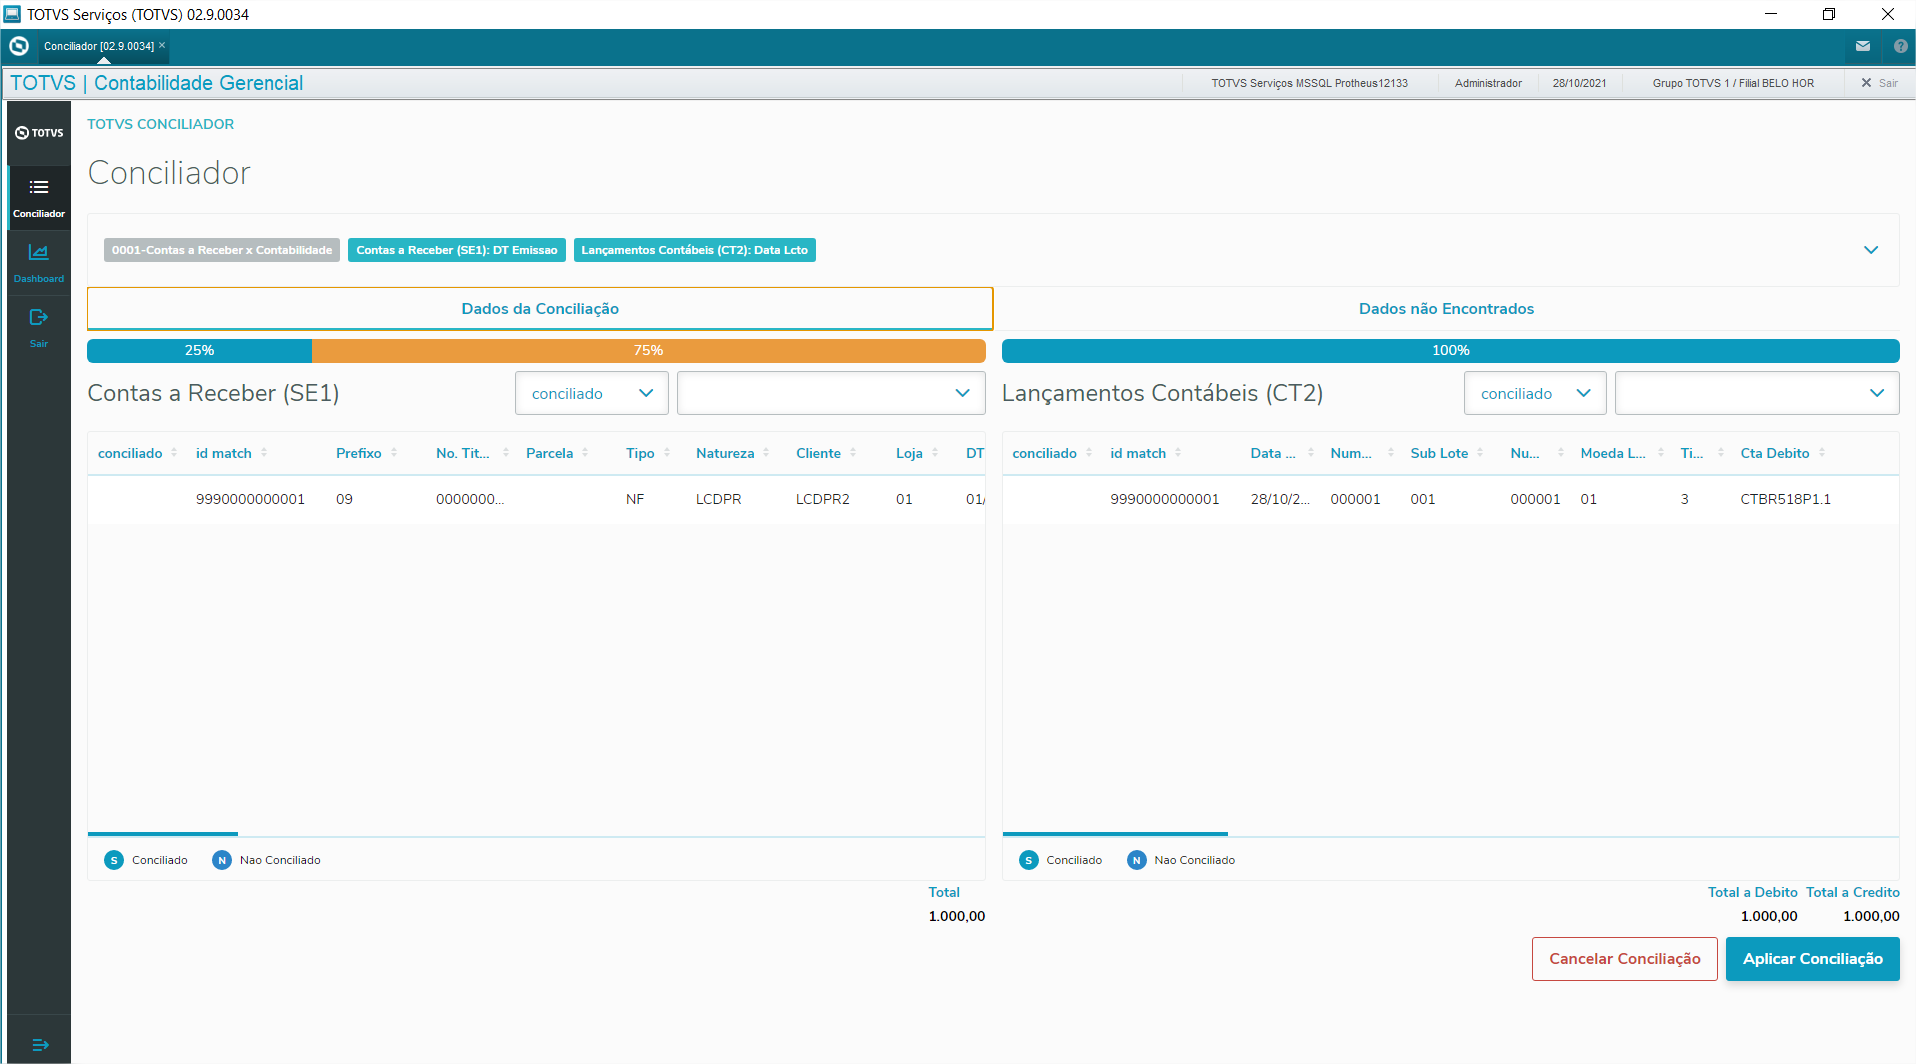Open the conciliado dropdown for Lançamentos Contábeis
This screenshot has height=1064, width=1916.
coord(1535,393)
